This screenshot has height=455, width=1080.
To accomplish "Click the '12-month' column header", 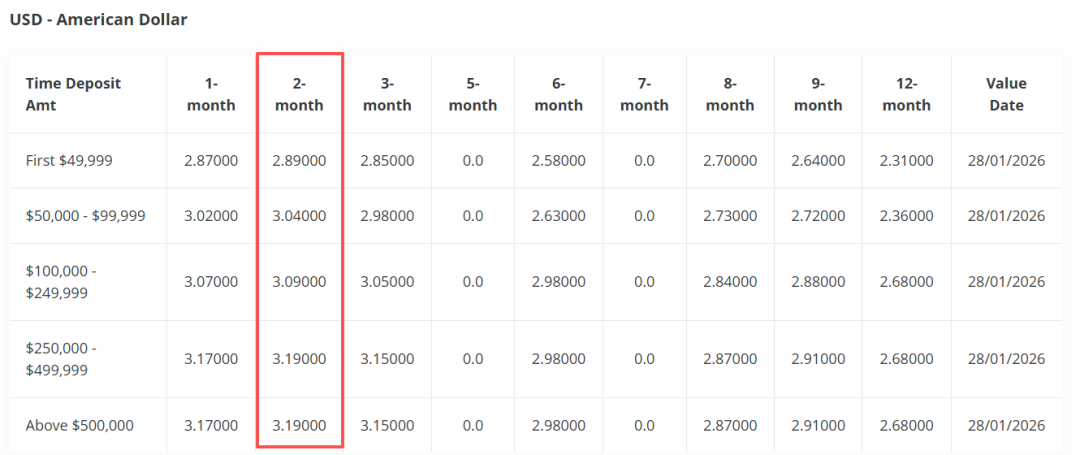I will pyautogui.click(x=907, y=94).
